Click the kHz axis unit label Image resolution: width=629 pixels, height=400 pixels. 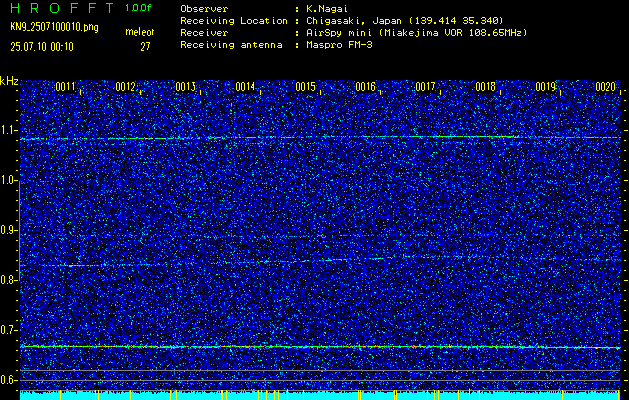[x=9, y=81]
